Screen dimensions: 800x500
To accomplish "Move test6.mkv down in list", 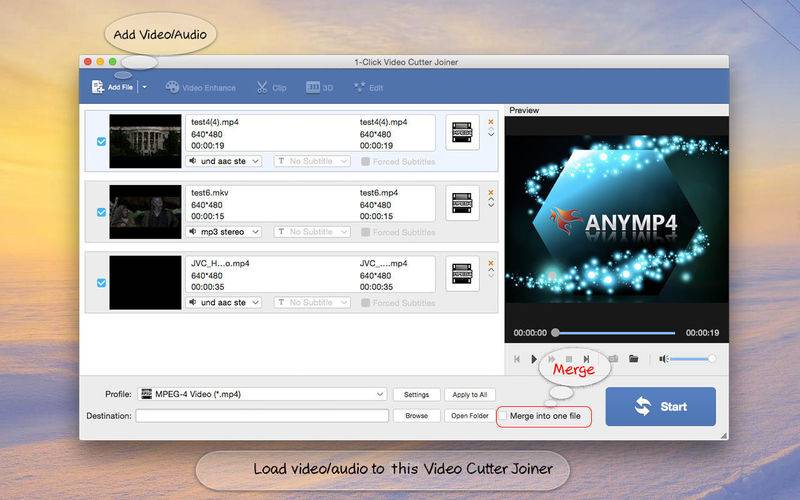I will (x=491, y=205).
